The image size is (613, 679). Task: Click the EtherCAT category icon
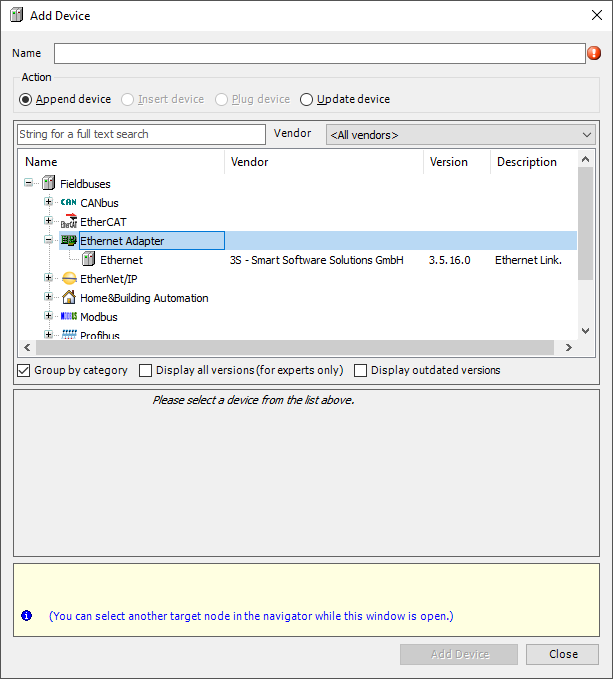point(68,222)
